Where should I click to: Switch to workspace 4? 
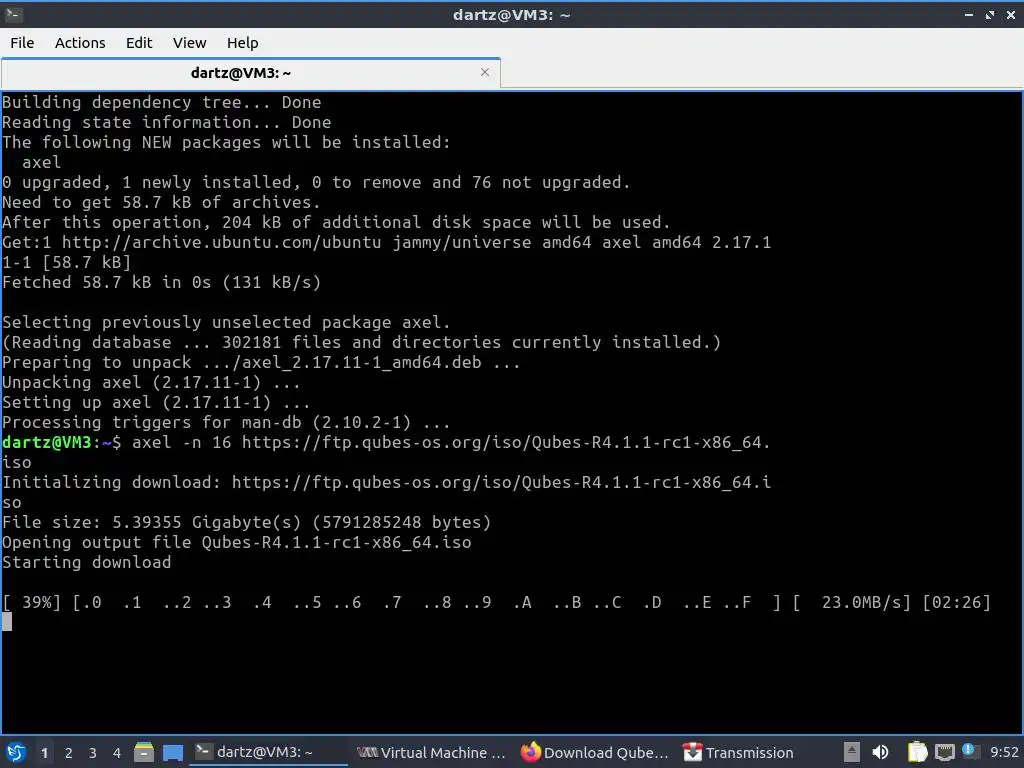[x=117, y=753]
